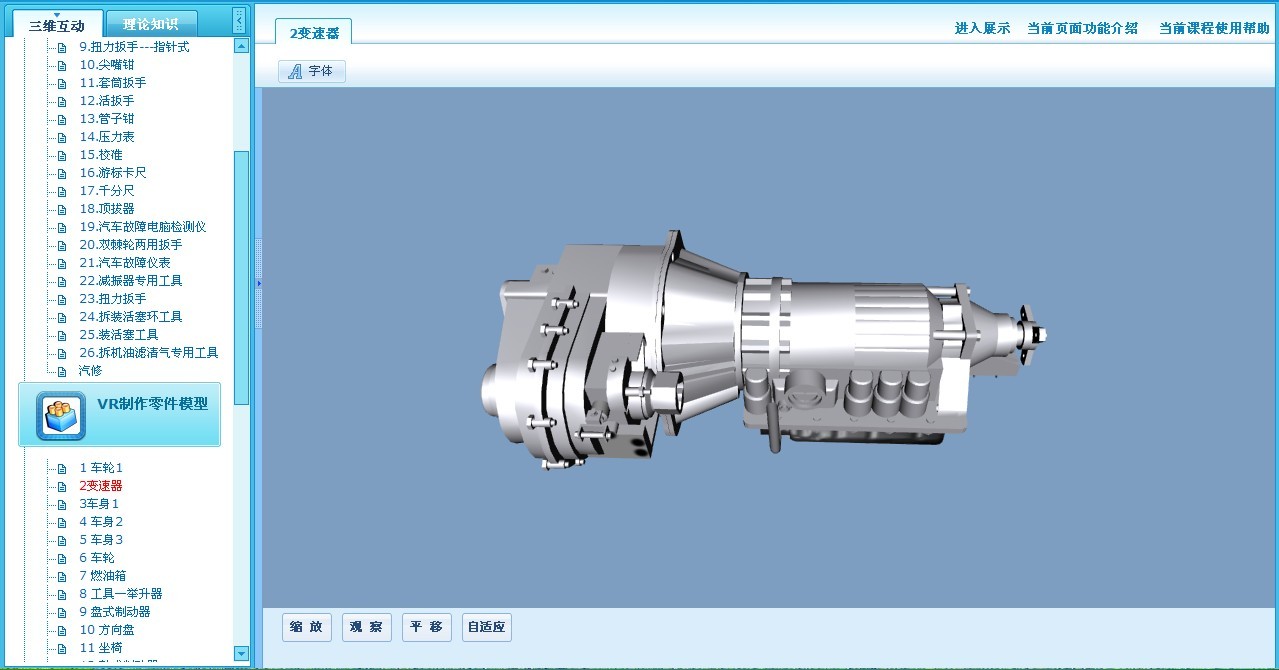Click the page icon next to 汽修
1279x670 pixels.
point(61,371)
